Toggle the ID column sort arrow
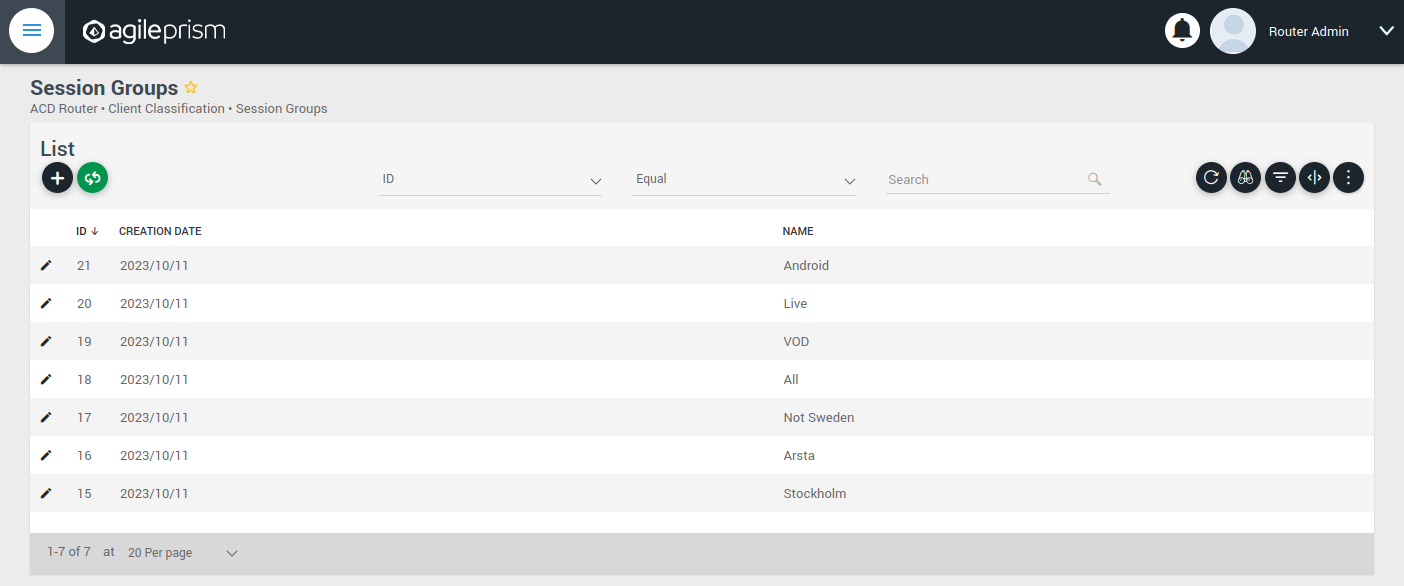This screenshot has height=586, width=1404. pyautogui.click(x=94, y=230)
